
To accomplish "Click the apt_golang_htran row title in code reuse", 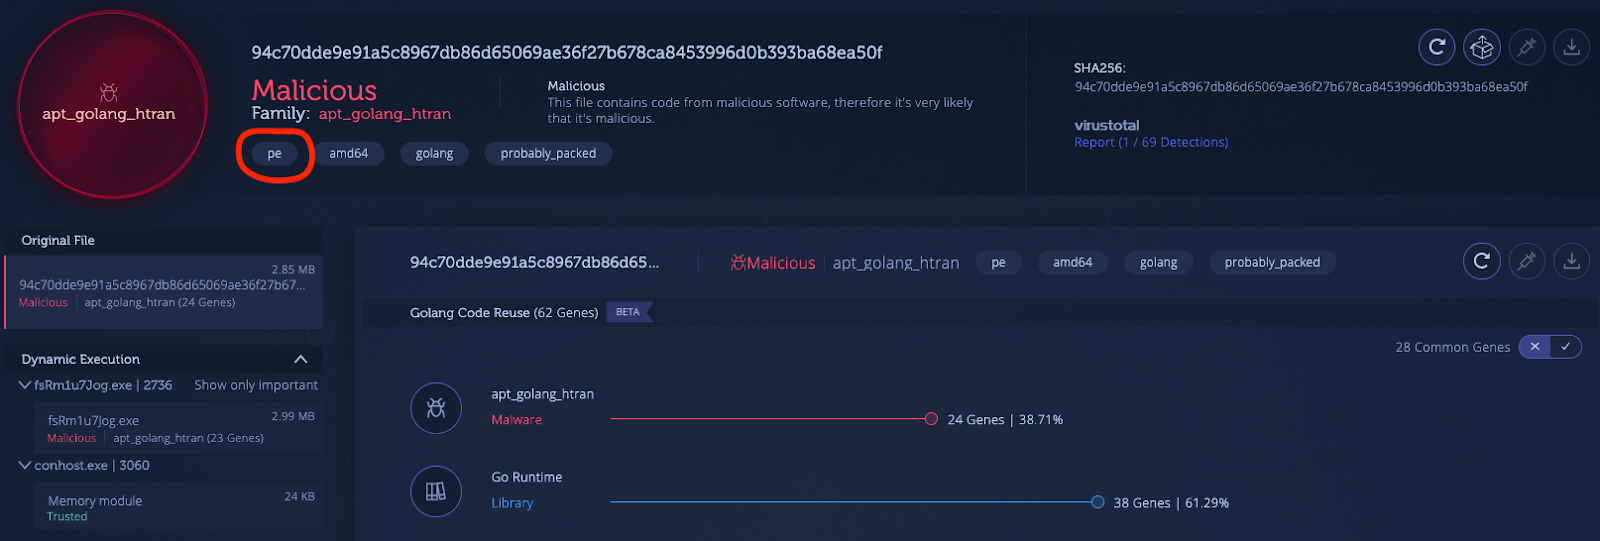I will pyautogui.click(x=542, y=394).
